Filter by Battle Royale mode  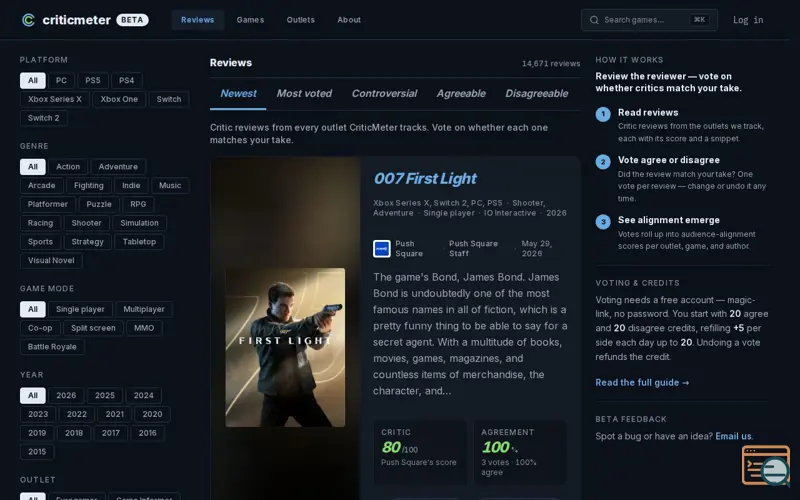pos(52,347)
